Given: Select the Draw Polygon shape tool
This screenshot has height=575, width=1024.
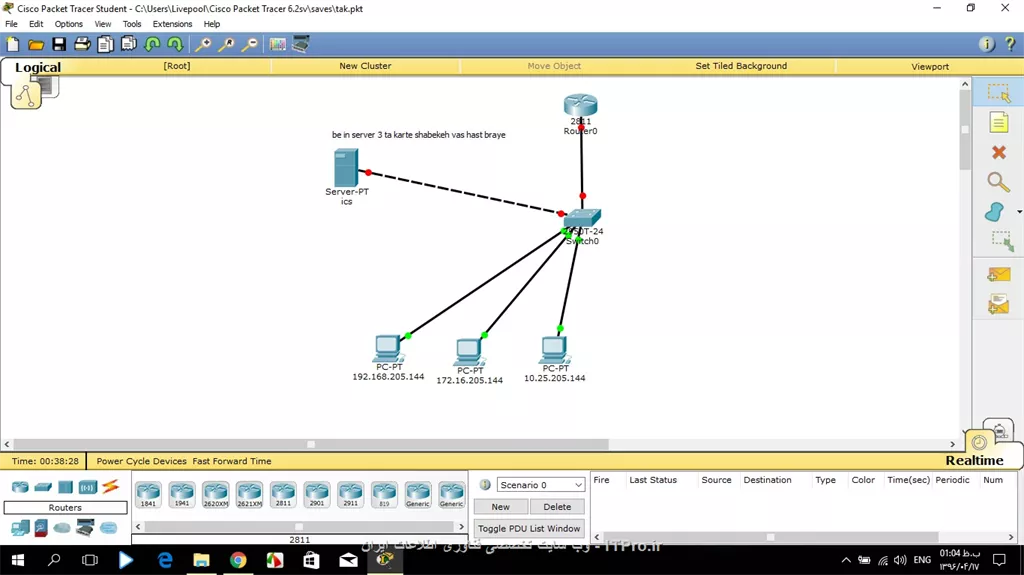Looking at the screenshot, I should [x=995, y=212].
